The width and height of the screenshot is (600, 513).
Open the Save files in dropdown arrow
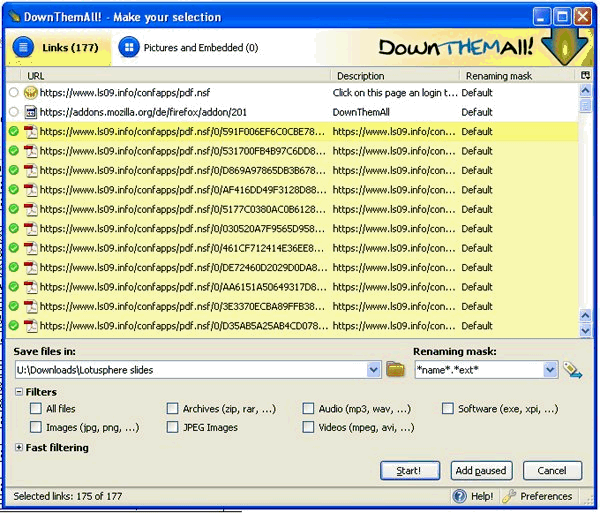(373, 370)
